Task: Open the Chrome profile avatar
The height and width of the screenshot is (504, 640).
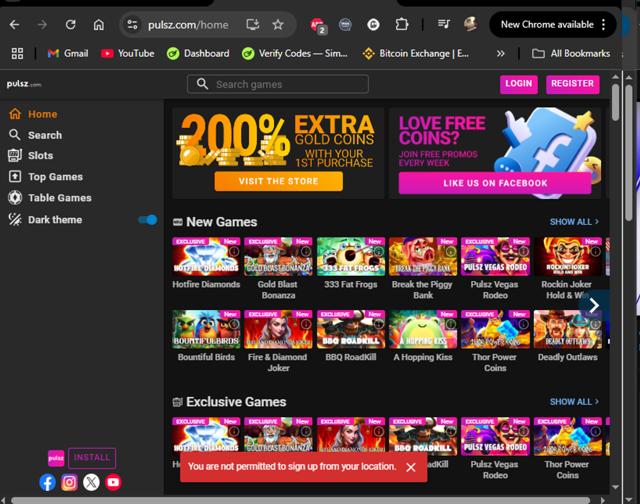Action: point(471,24)
